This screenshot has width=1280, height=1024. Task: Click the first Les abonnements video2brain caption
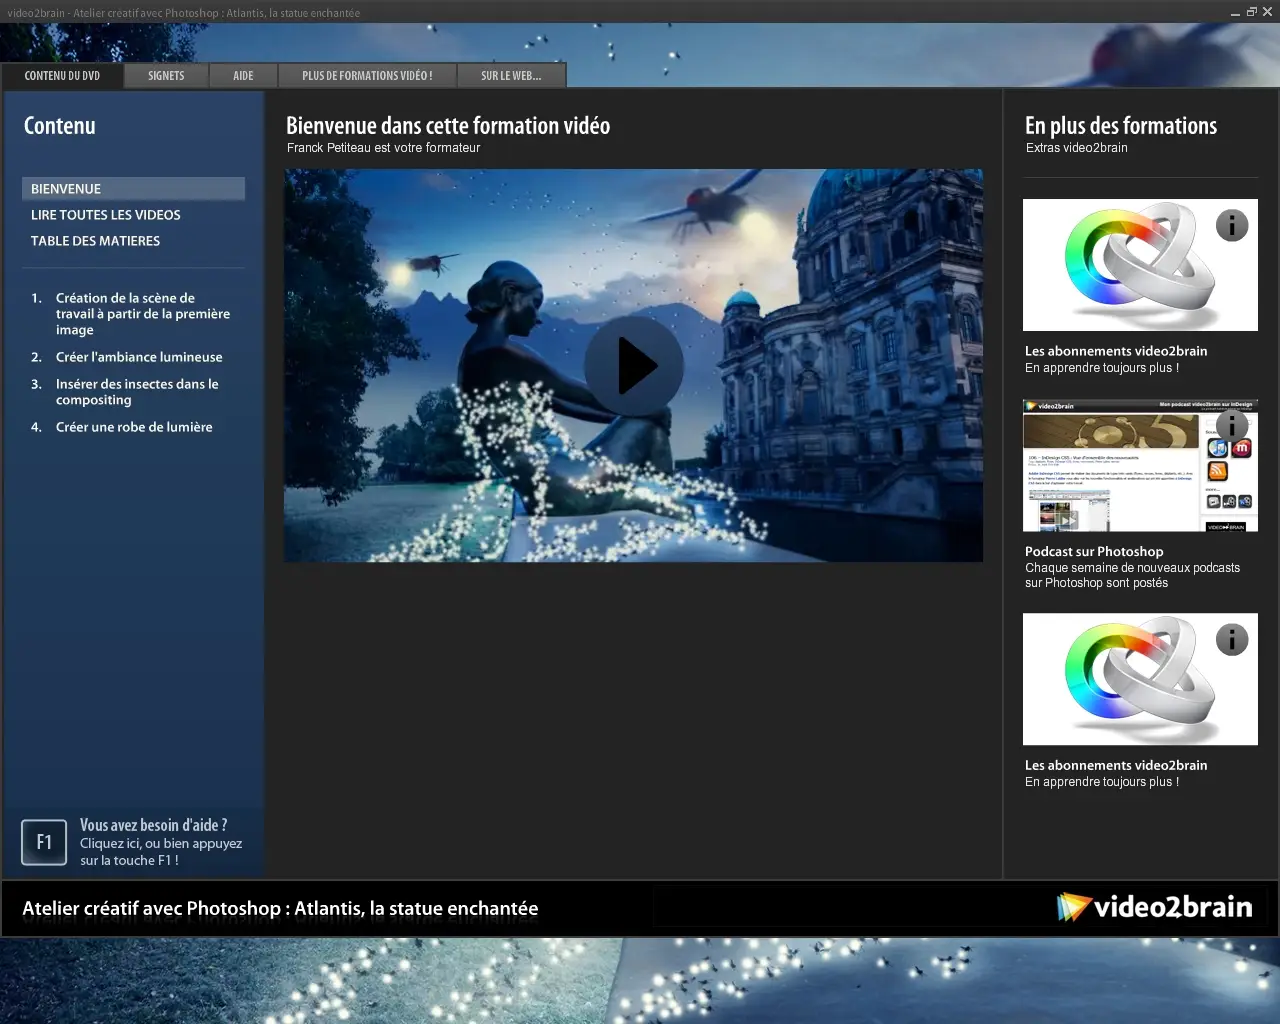point(1116,351)
